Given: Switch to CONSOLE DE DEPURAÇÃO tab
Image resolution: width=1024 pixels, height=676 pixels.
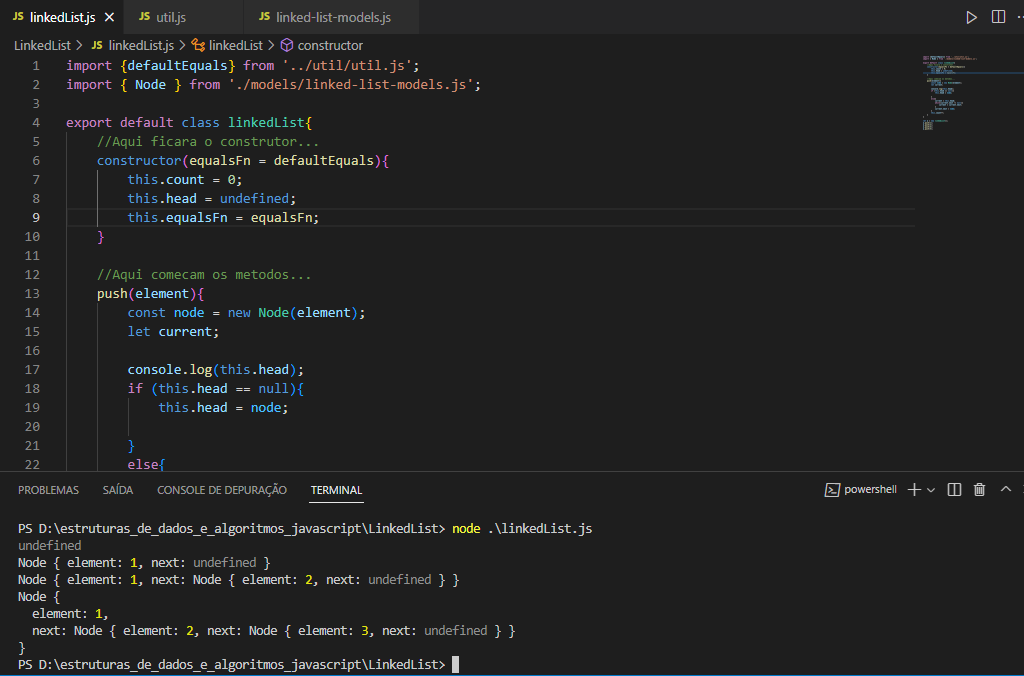Looking at the screenshot, I should click(221, 490).
